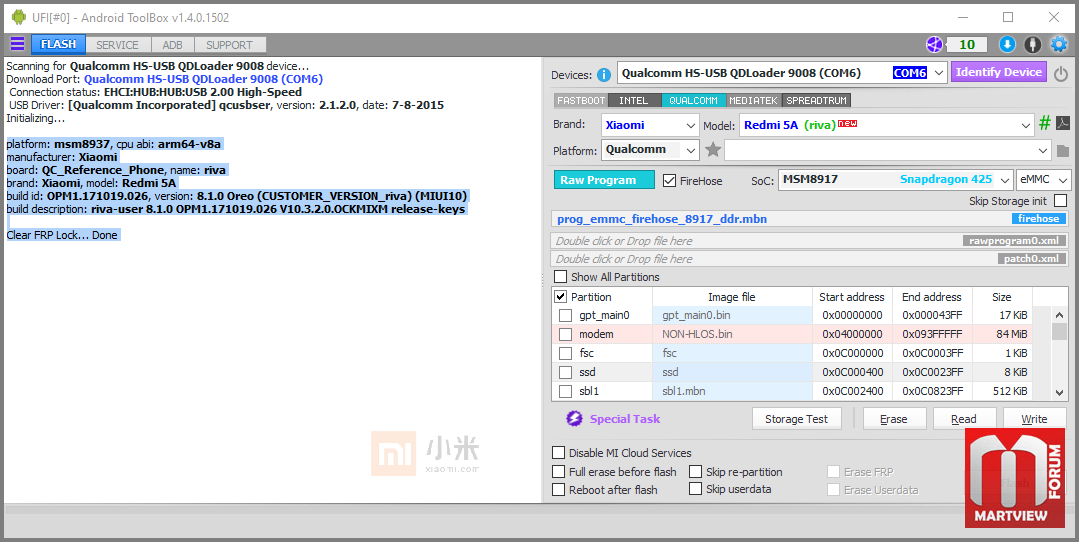Check the sbl1 partition checkbox

(x=566, y=391)
